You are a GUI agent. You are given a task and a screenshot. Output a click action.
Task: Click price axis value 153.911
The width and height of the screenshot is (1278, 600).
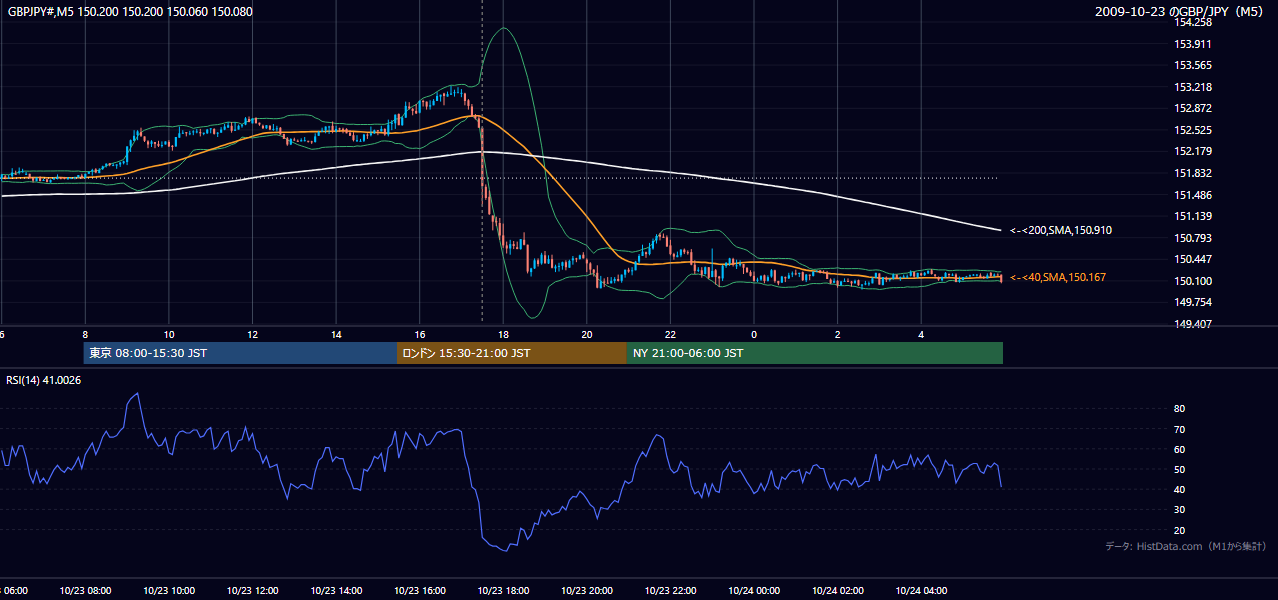[x=1194, y=44]
